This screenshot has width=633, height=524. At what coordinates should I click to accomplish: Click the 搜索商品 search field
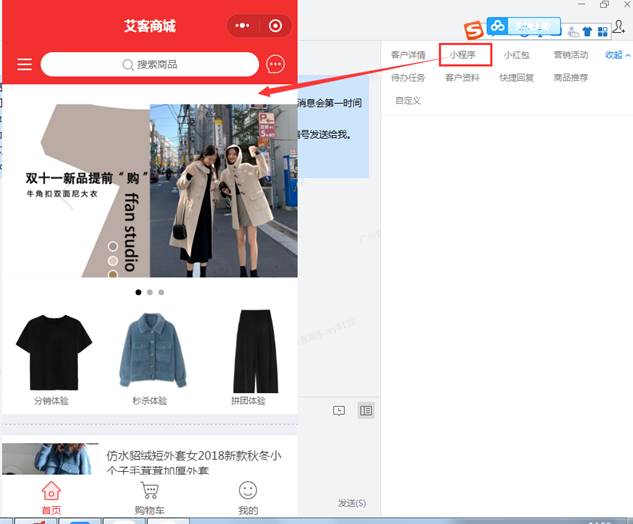[150, 65]
